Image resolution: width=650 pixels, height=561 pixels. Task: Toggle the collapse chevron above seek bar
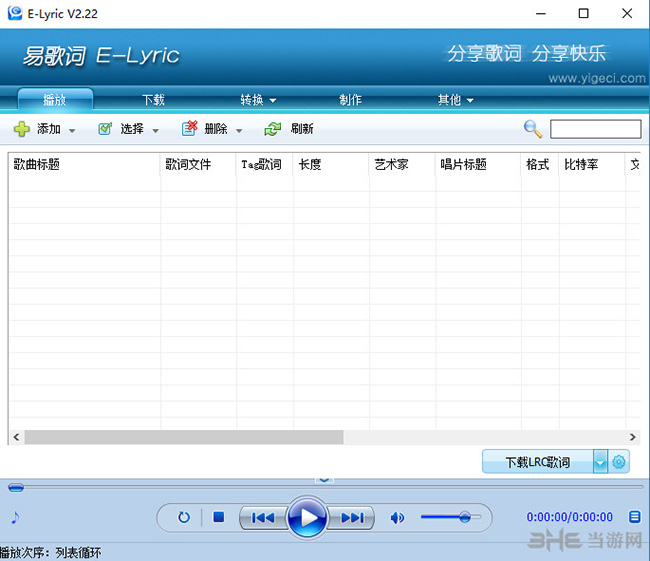tap(324, 480)
